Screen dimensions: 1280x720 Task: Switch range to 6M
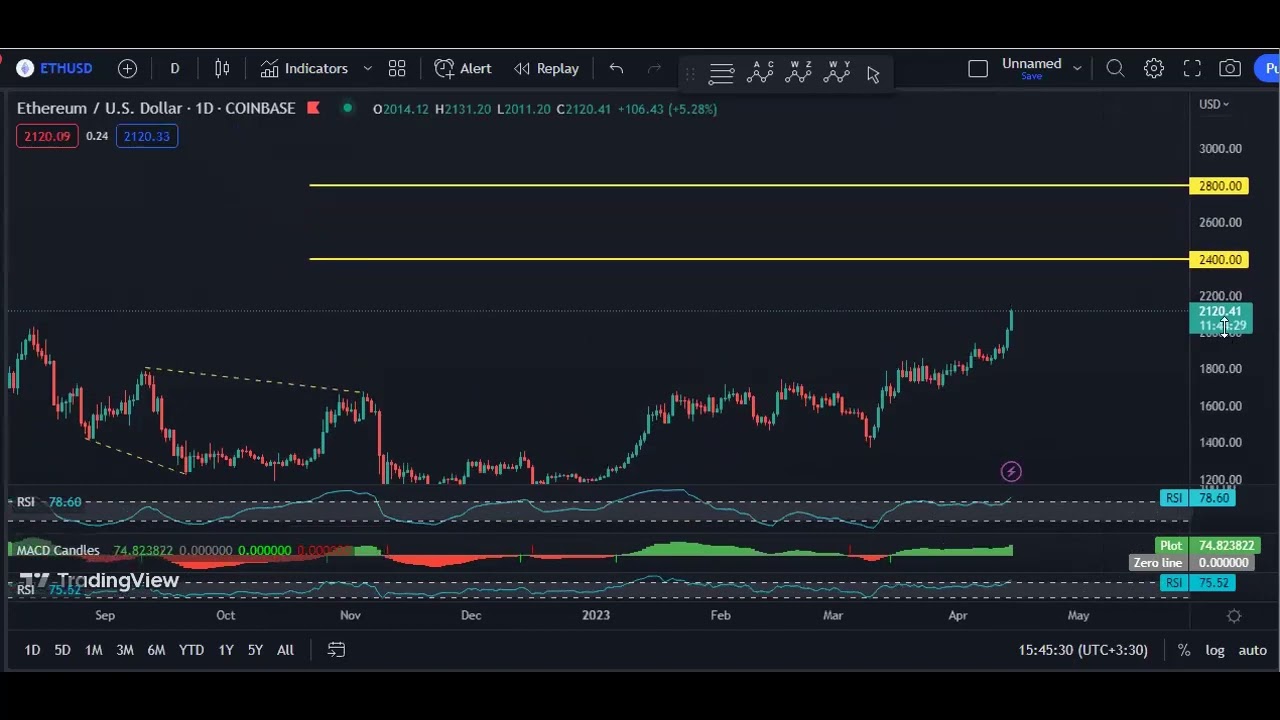pyautogui.click(x=156, y=650)
